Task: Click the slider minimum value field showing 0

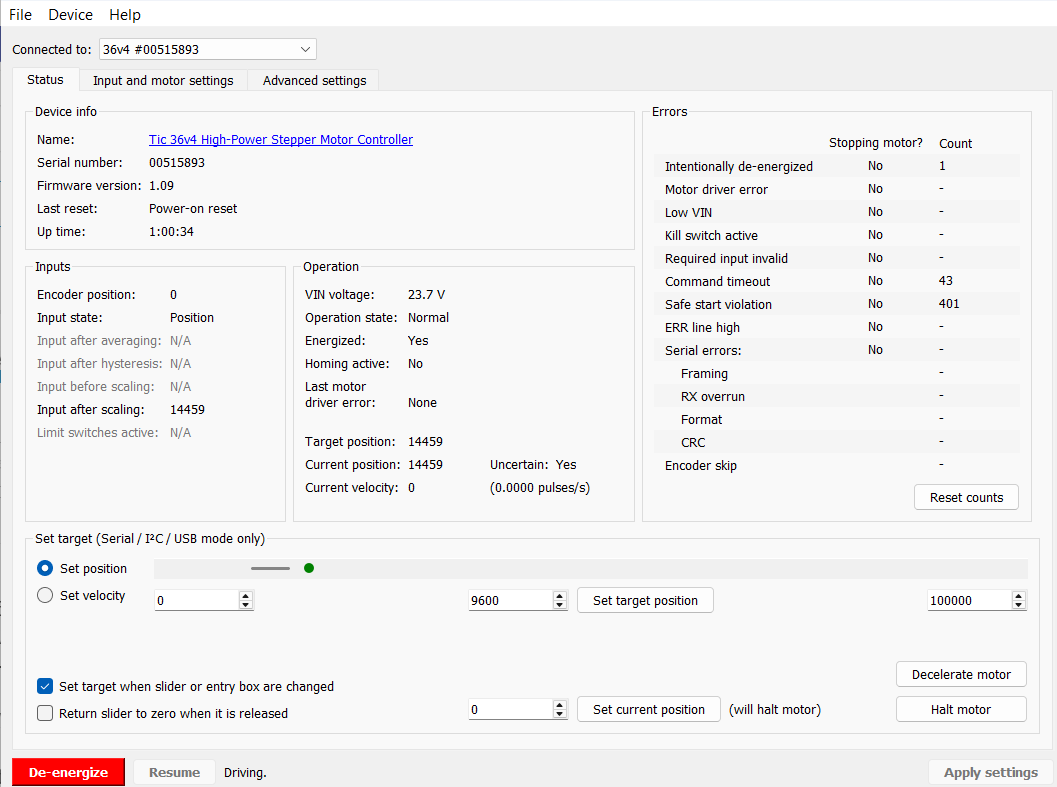Action: click(197, 600)
